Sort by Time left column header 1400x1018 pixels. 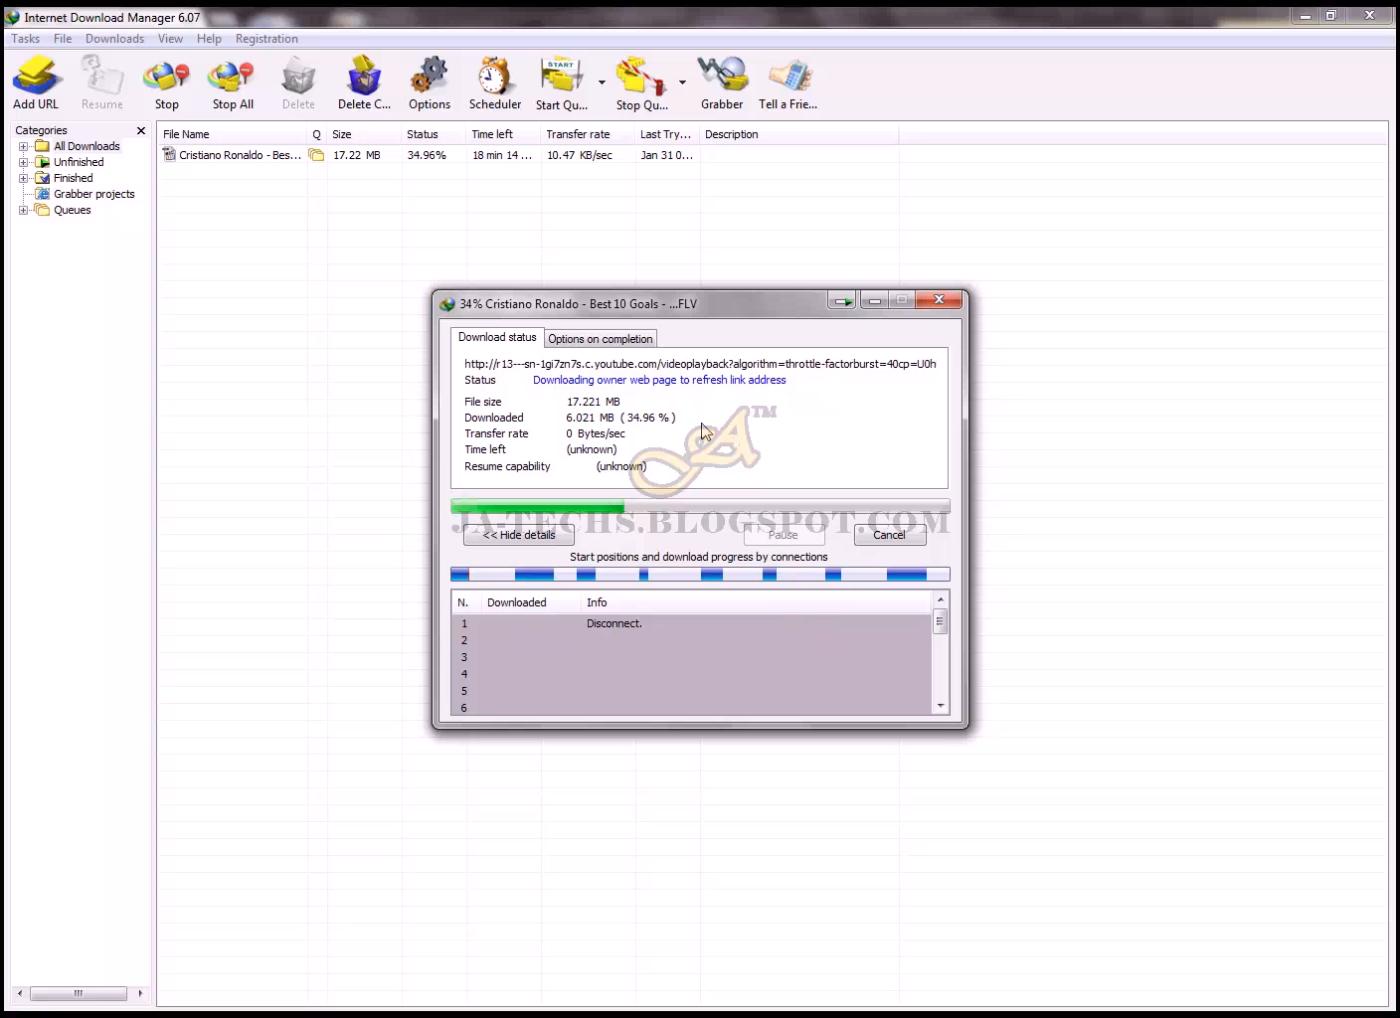(503, 134)
